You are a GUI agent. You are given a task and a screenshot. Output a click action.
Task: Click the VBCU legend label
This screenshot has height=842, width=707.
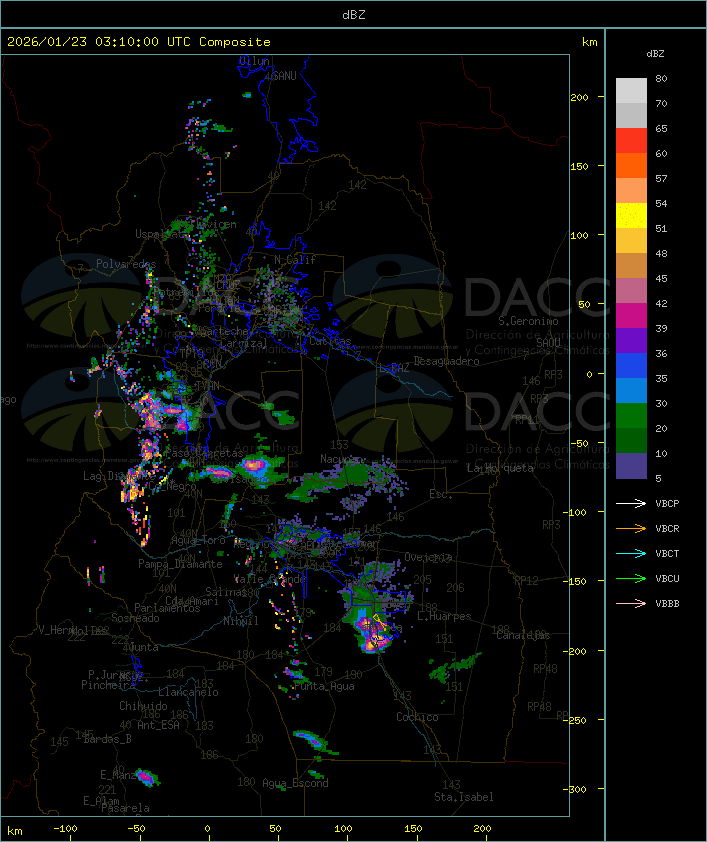(667, 579)
